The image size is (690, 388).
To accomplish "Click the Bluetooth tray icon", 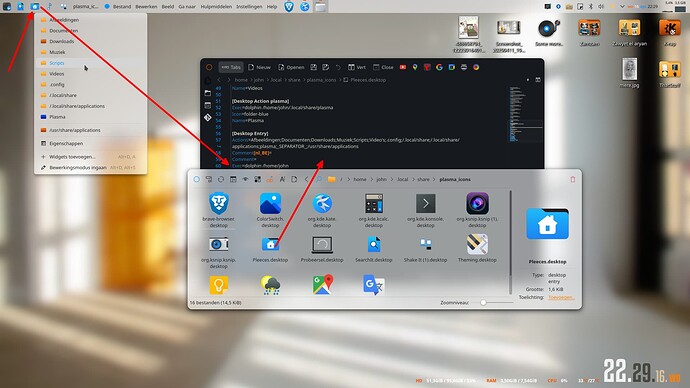I will click(591, 6).
